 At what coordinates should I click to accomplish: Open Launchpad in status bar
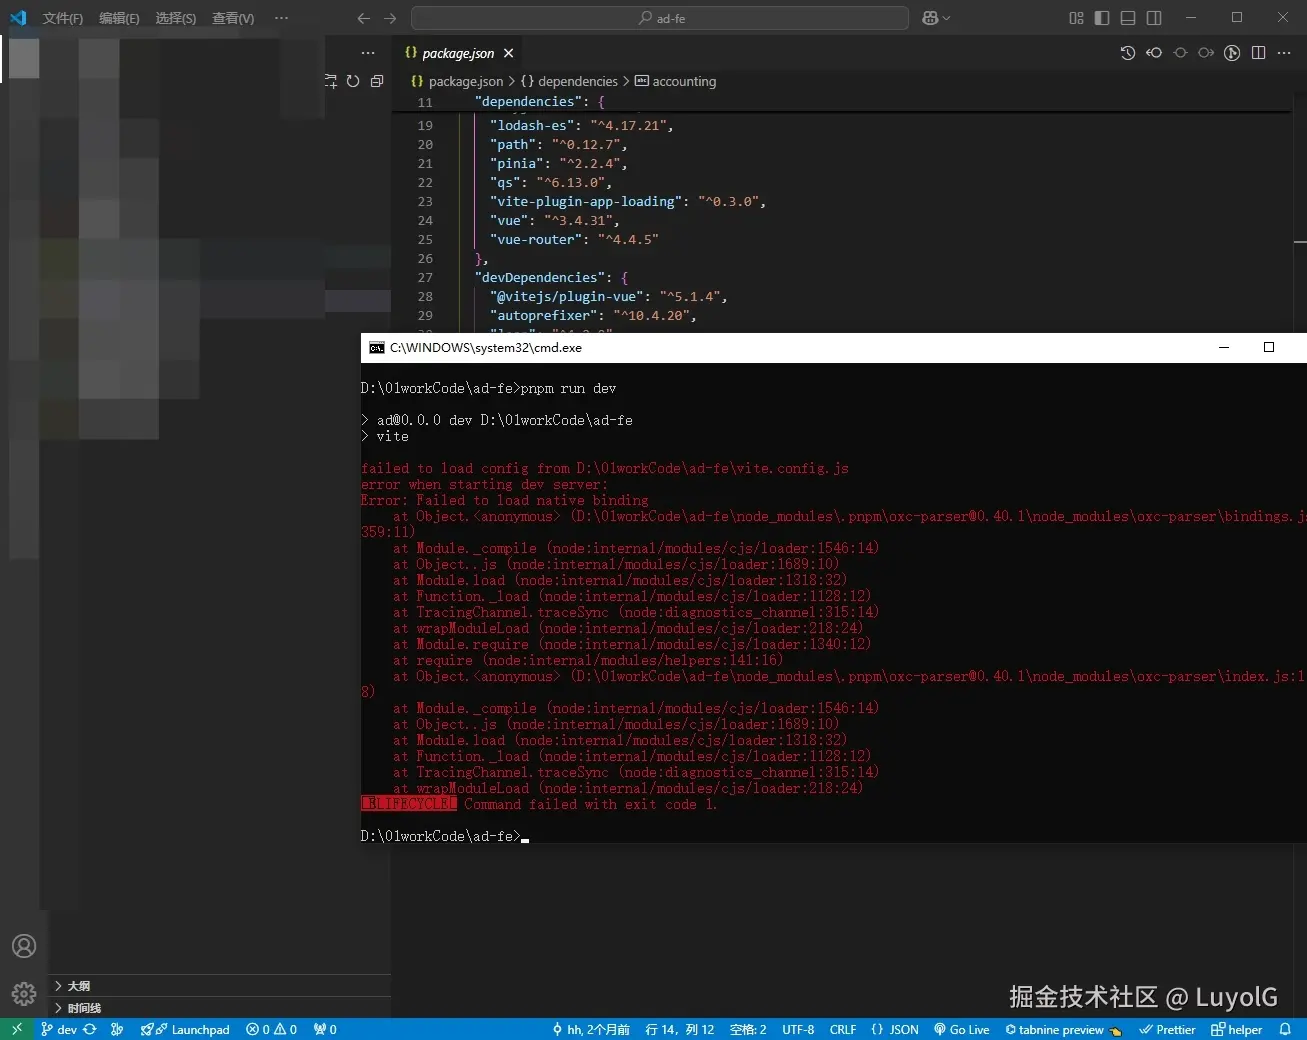185,1029
